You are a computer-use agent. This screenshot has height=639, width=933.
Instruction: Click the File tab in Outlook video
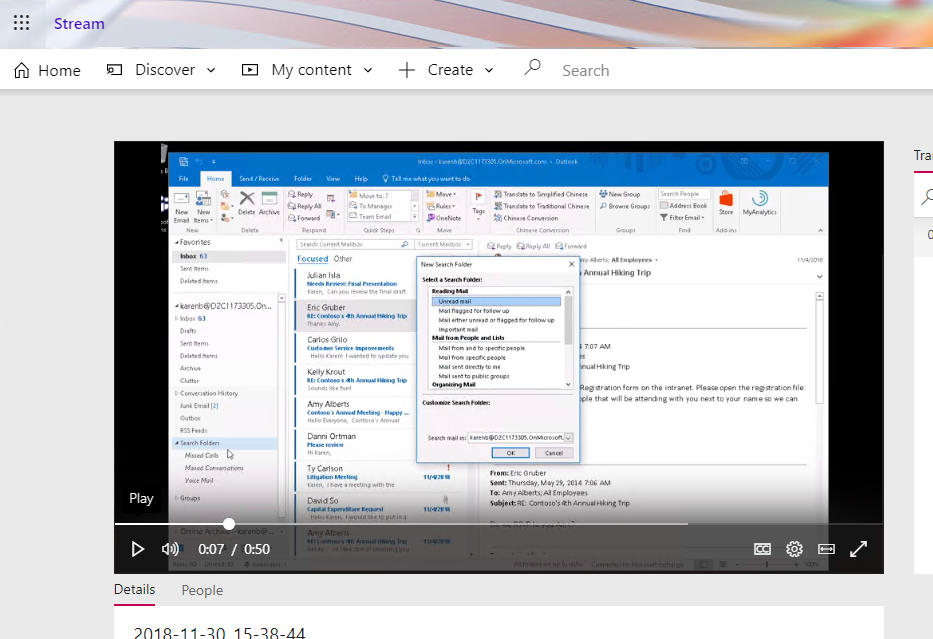click(x=184, y=178)
